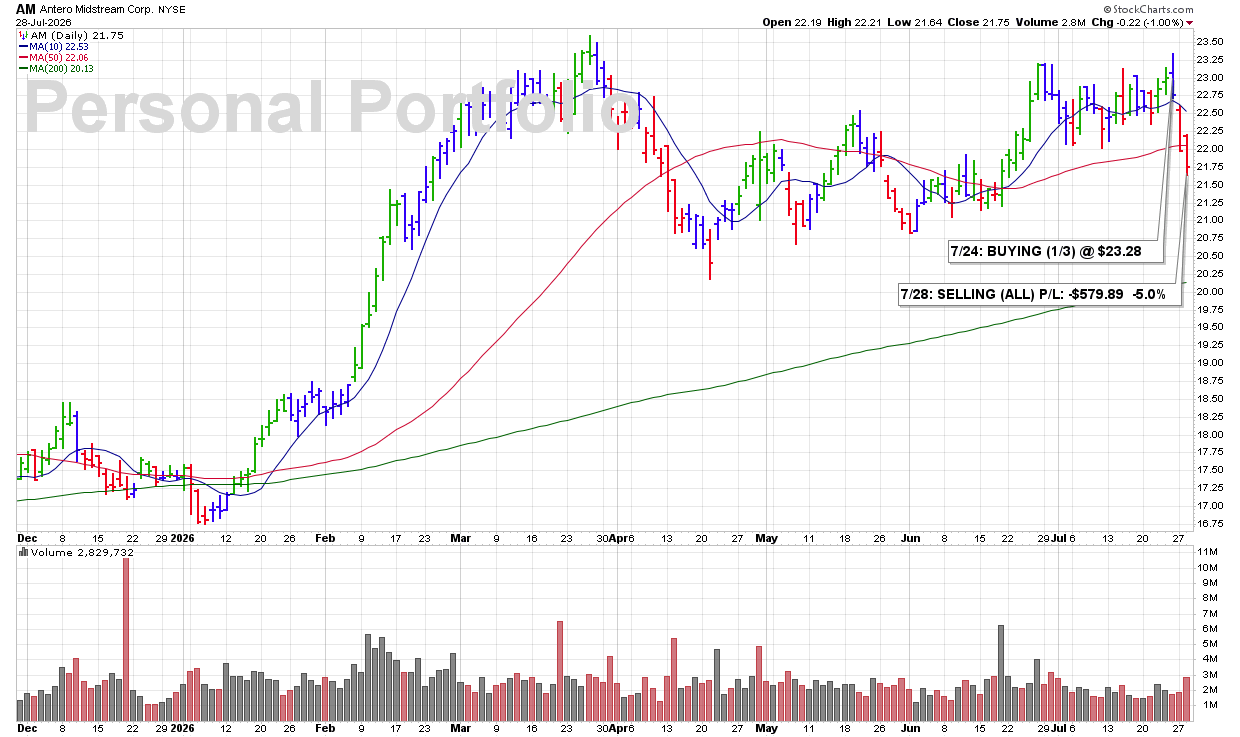Click the Open 22.19 value

793,22
